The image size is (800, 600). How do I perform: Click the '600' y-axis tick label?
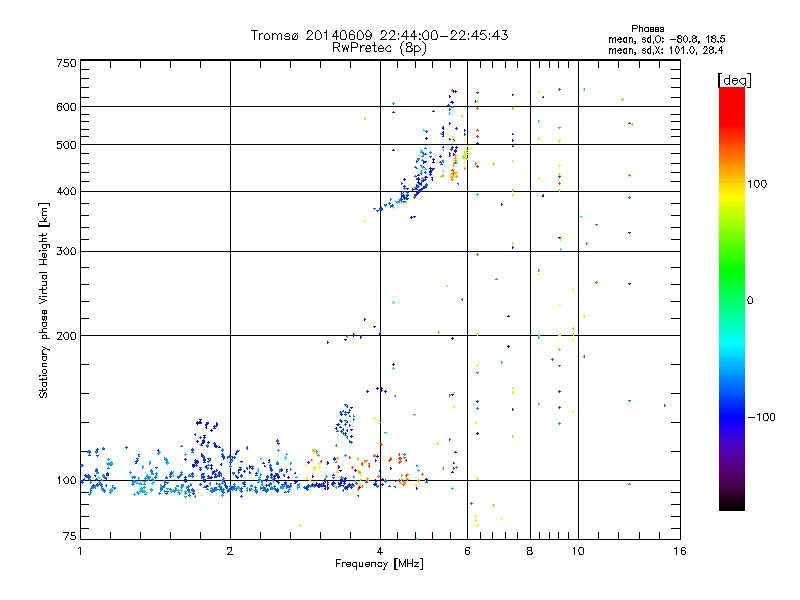click(66, 107)
